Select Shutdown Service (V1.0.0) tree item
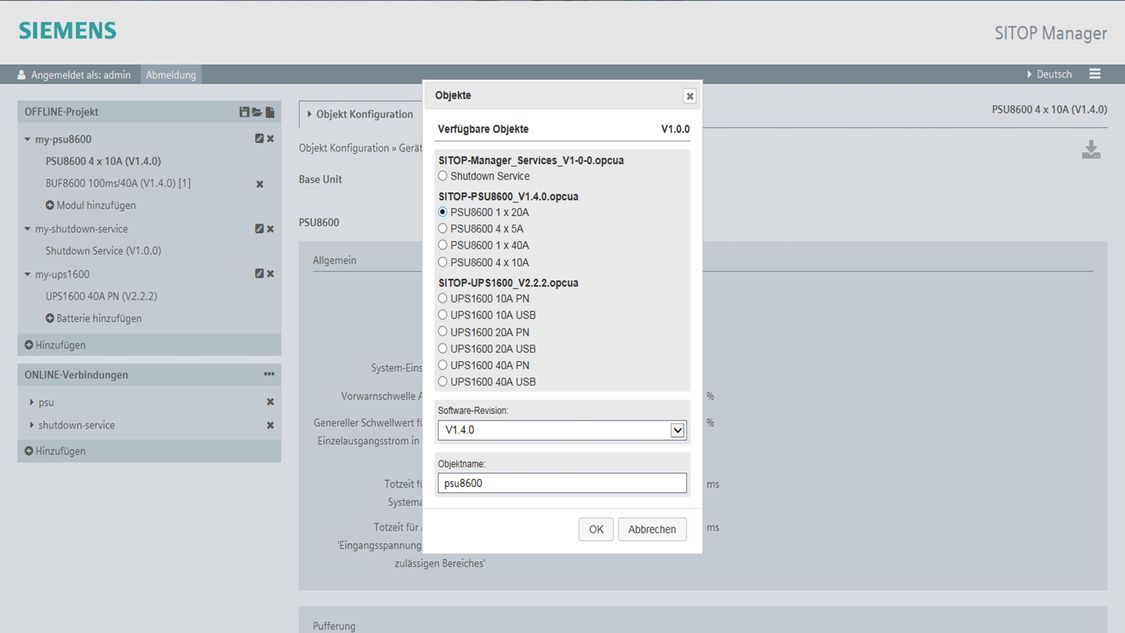1125x633 pixels. [103, 250]
